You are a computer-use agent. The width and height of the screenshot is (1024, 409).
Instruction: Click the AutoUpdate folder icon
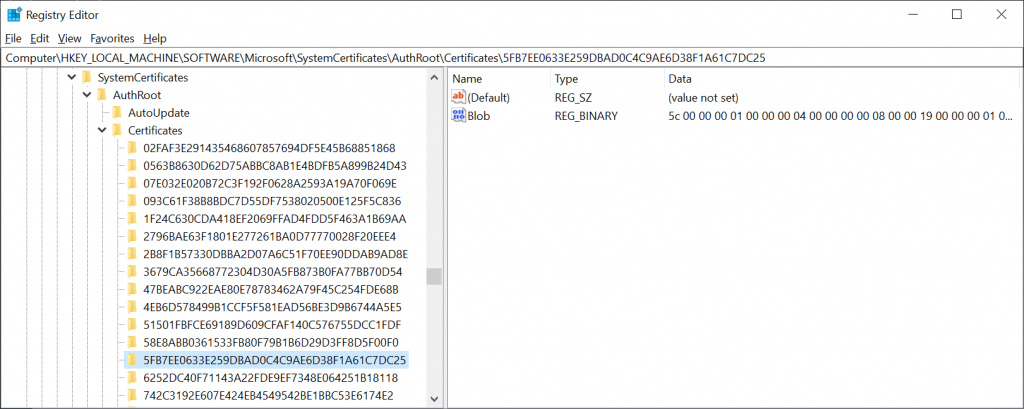point(116,113)
